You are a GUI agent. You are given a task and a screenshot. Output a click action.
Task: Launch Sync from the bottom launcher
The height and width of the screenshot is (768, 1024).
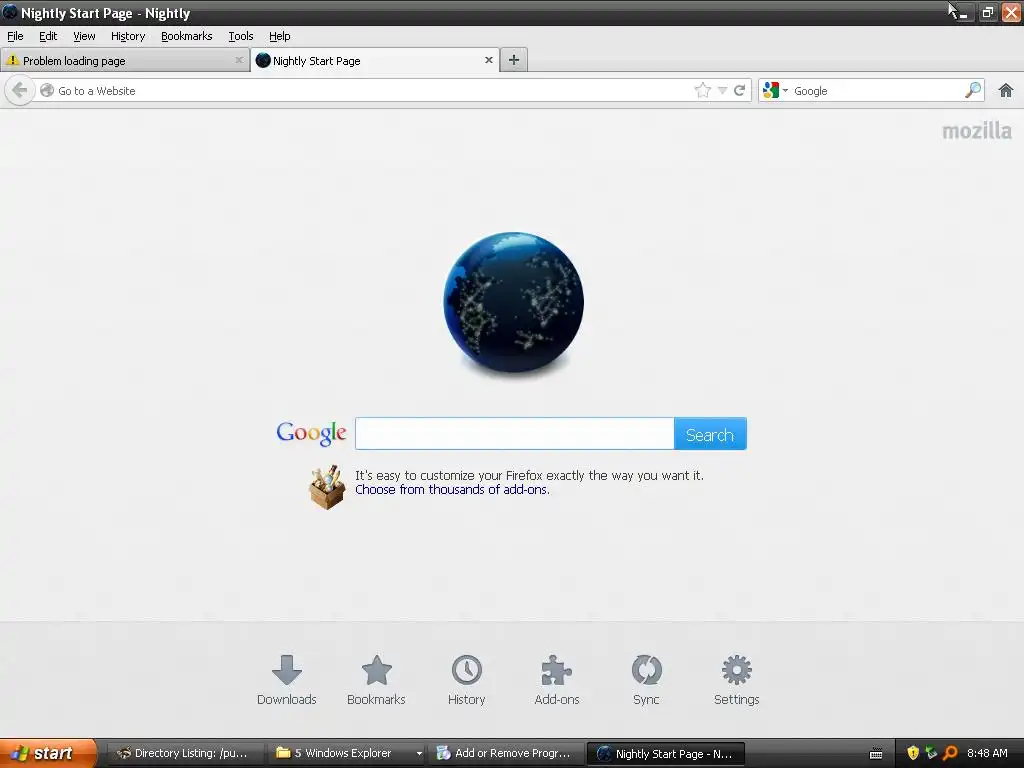pyautogui.click(x=647, y=680)
